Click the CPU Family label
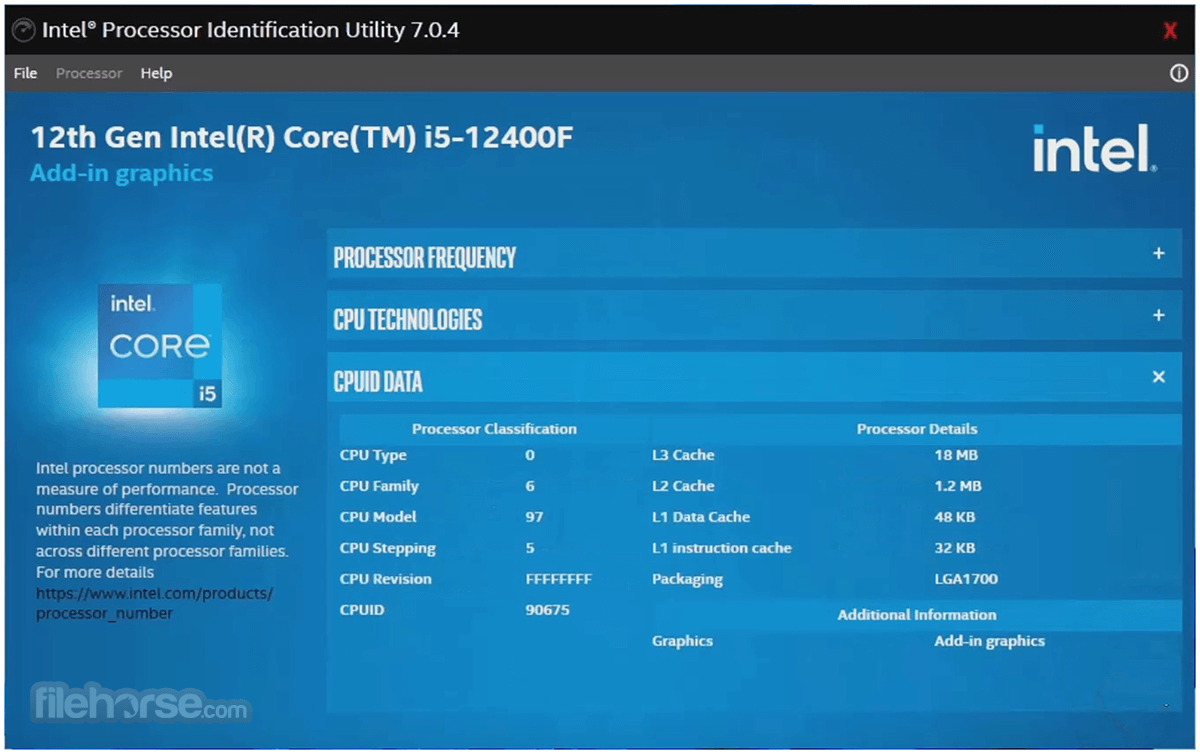Screen dimensions: 1200x754 pos(379,486)
